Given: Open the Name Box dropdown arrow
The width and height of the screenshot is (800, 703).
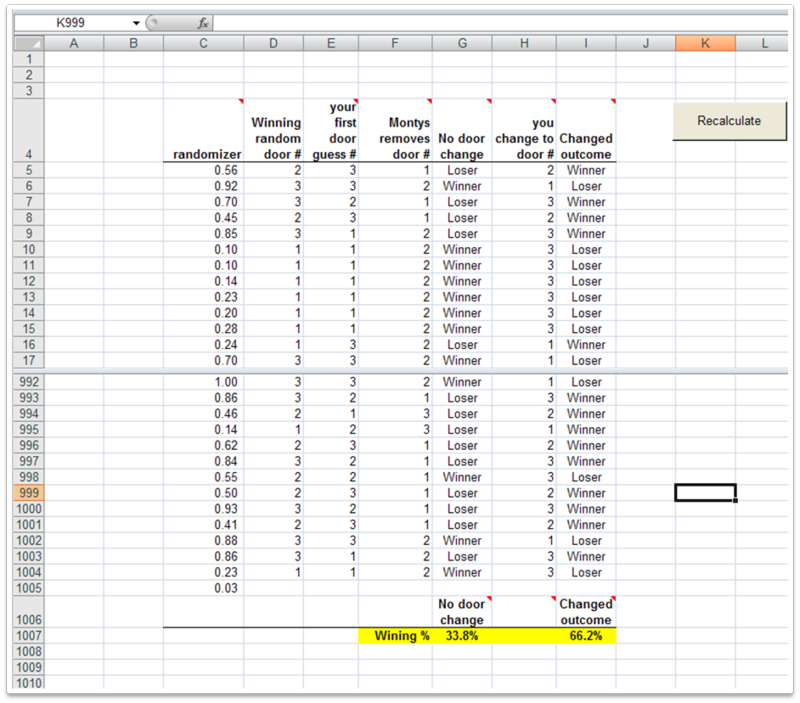Looking at the screenshot, I should tap(136, 23).
